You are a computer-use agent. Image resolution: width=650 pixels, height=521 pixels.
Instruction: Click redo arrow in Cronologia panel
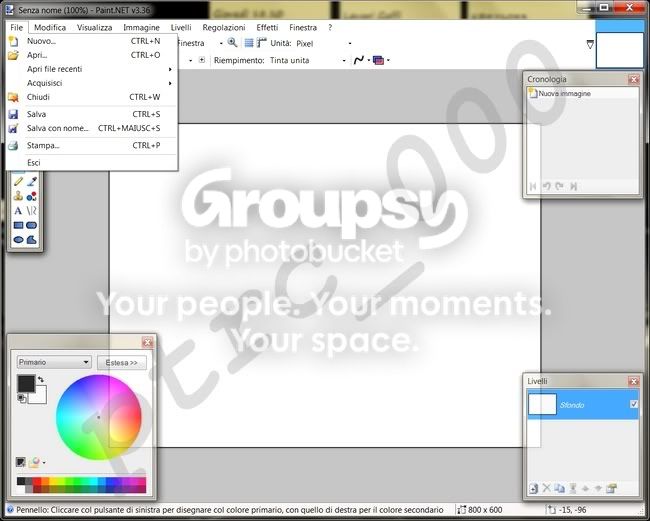click(x=560, y=187)
